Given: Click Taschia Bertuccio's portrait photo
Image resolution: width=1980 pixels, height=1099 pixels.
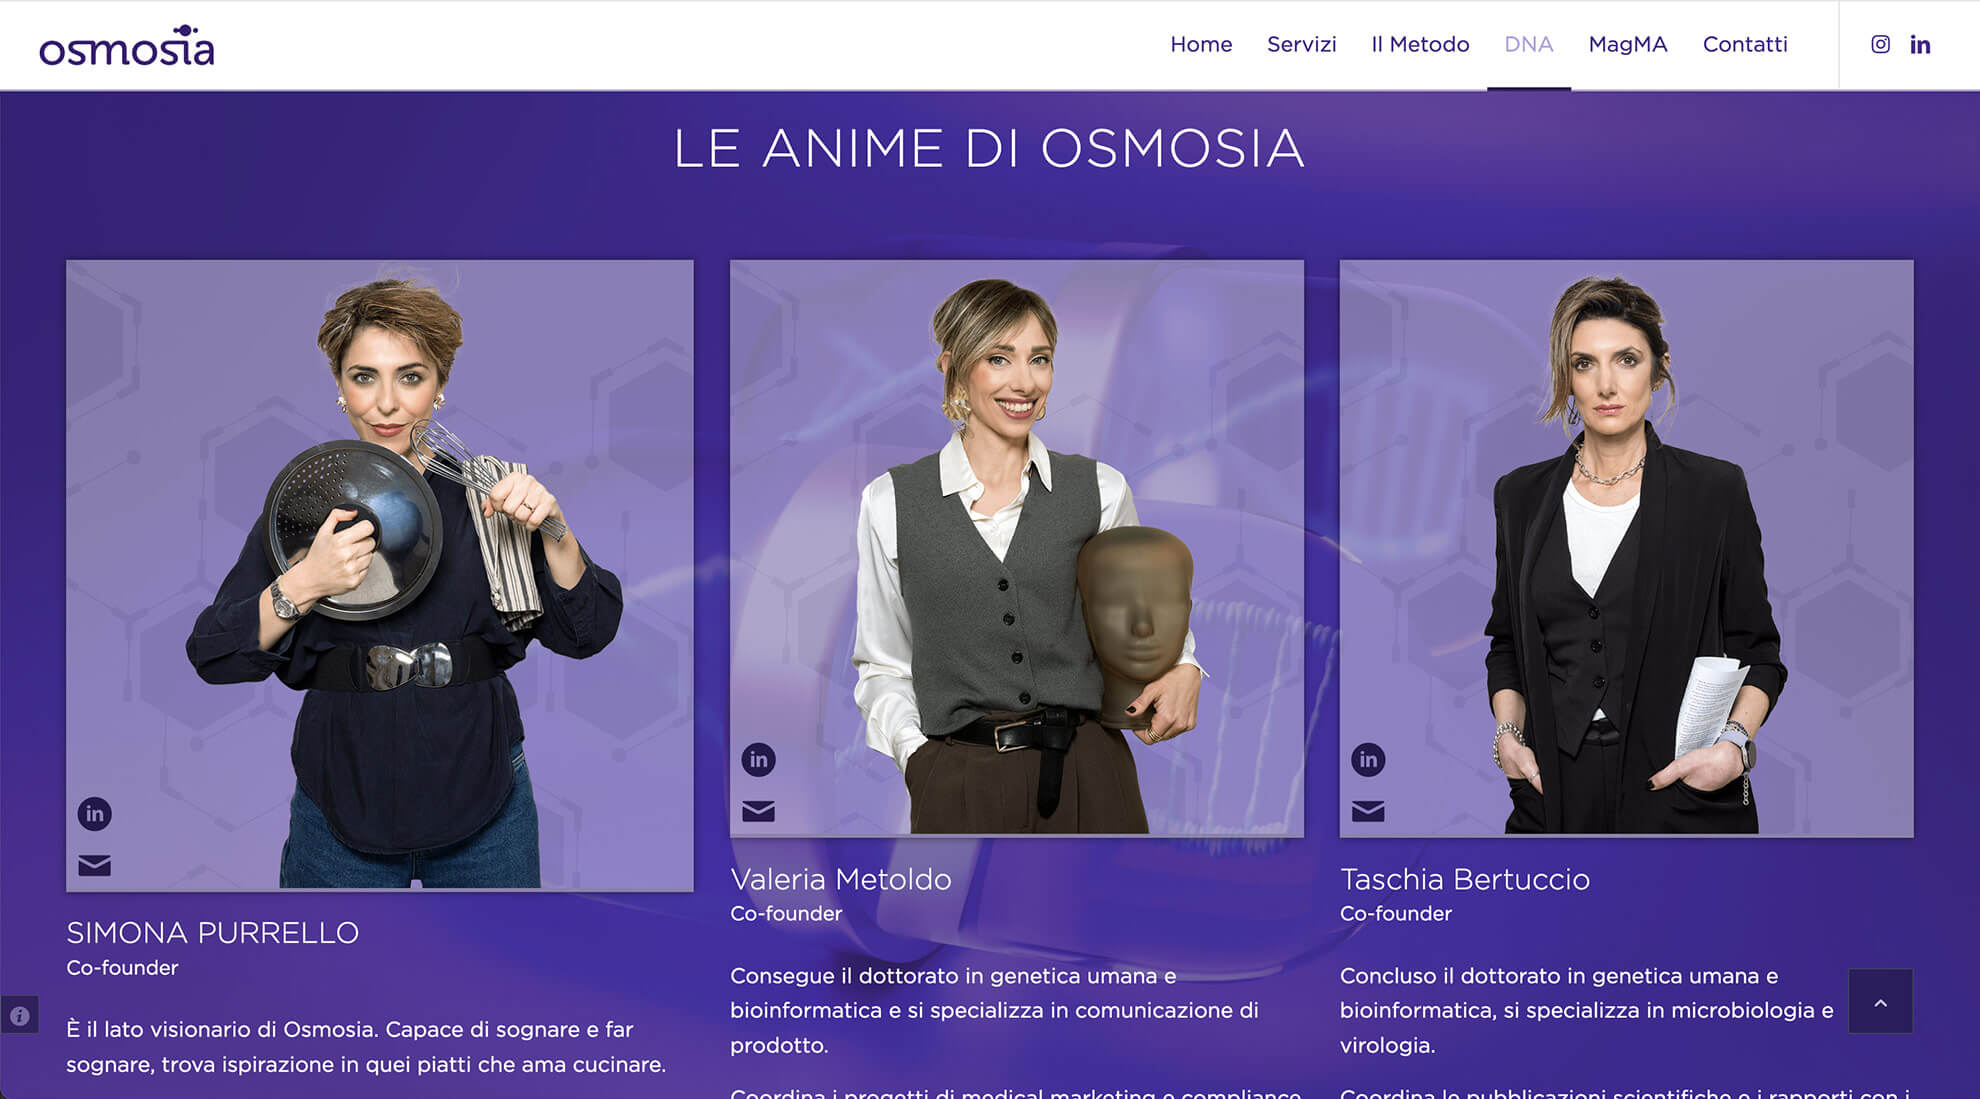Looking at the screenshot, I should tap(1626, 548).
